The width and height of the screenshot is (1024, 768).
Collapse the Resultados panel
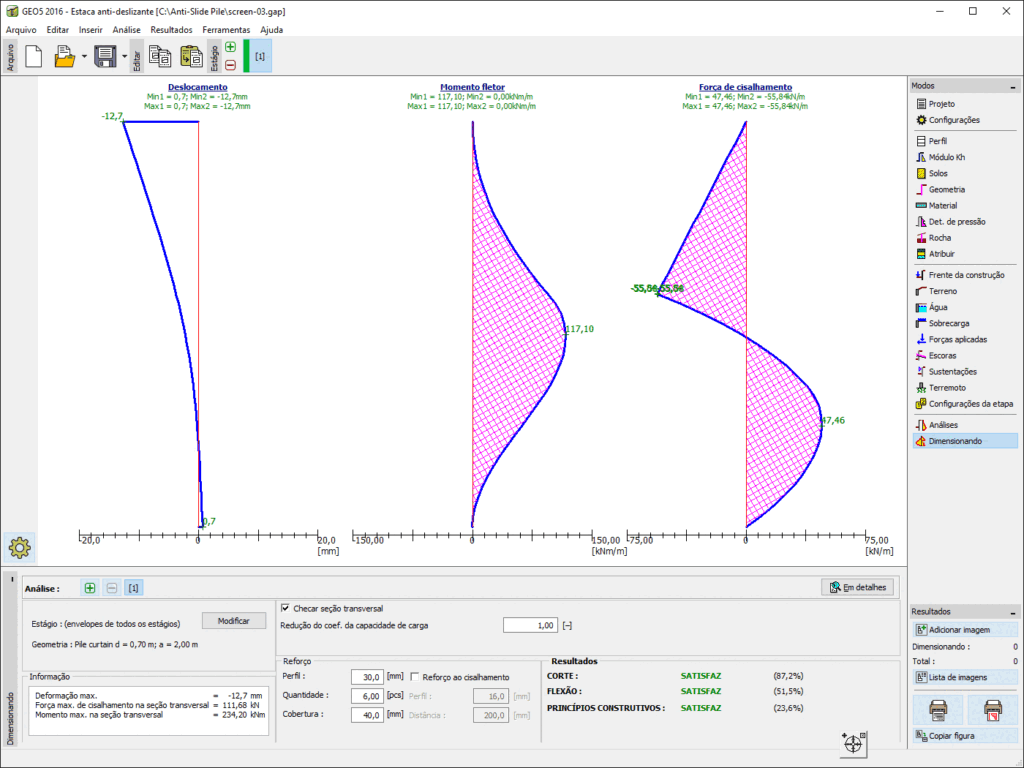[x=1013, y=613]
